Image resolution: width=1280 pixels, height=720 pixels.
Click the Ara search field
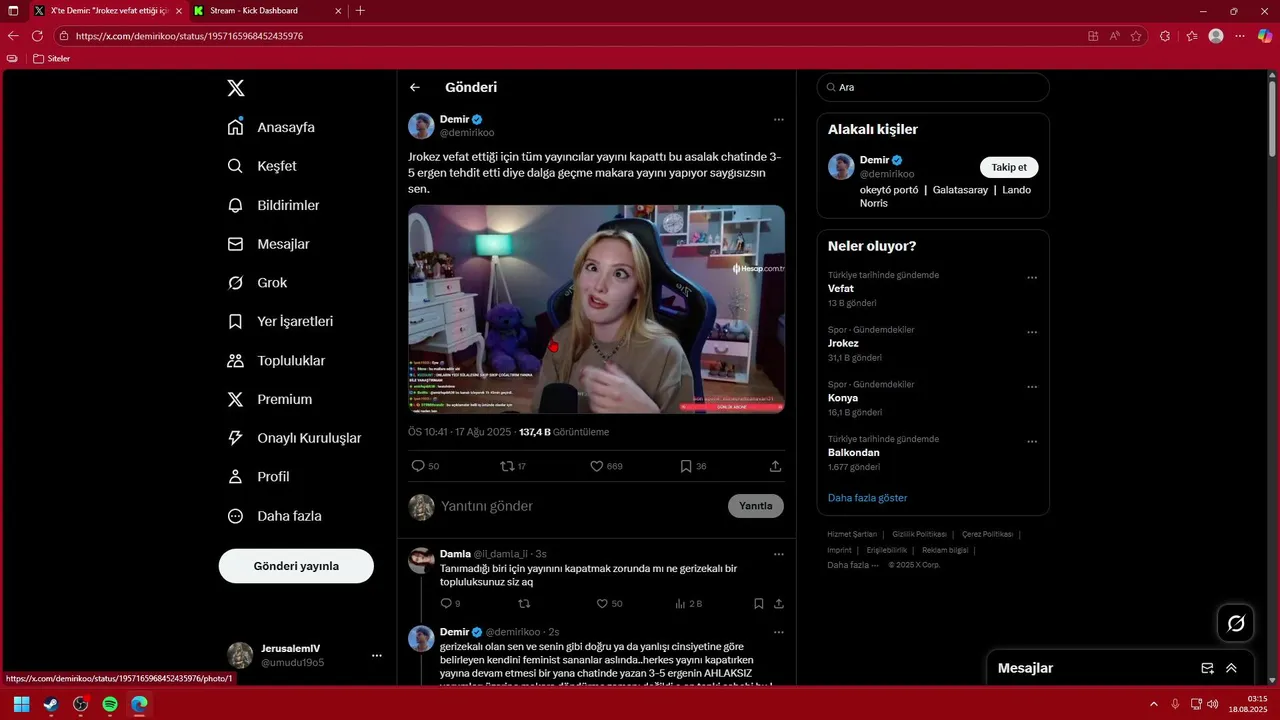[933, 87]
